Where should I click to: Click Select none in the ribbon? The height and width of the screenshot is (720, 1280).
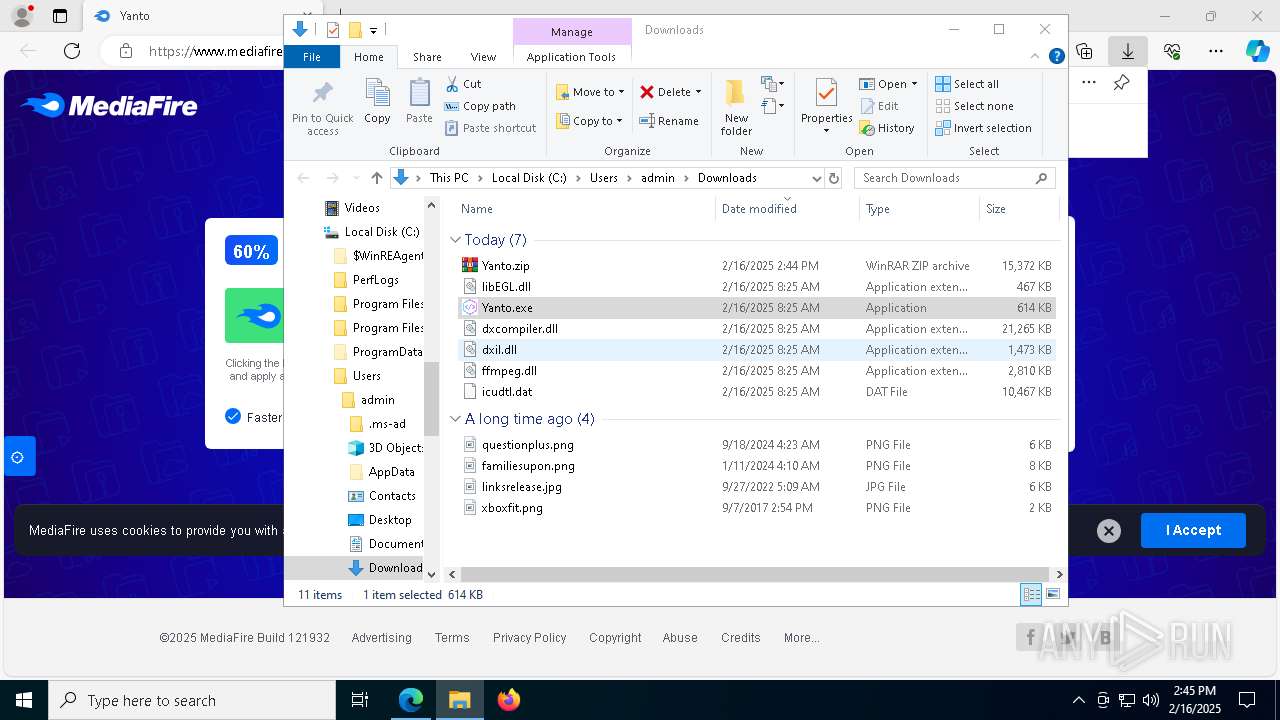pos(974,106)
